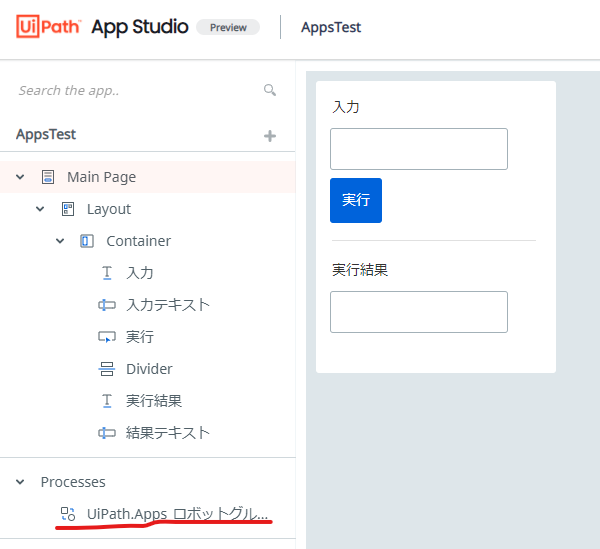This screenshot has height=549, width=600.
Task: Click the result textbox under 実行結果
Action: pos(419,312)
